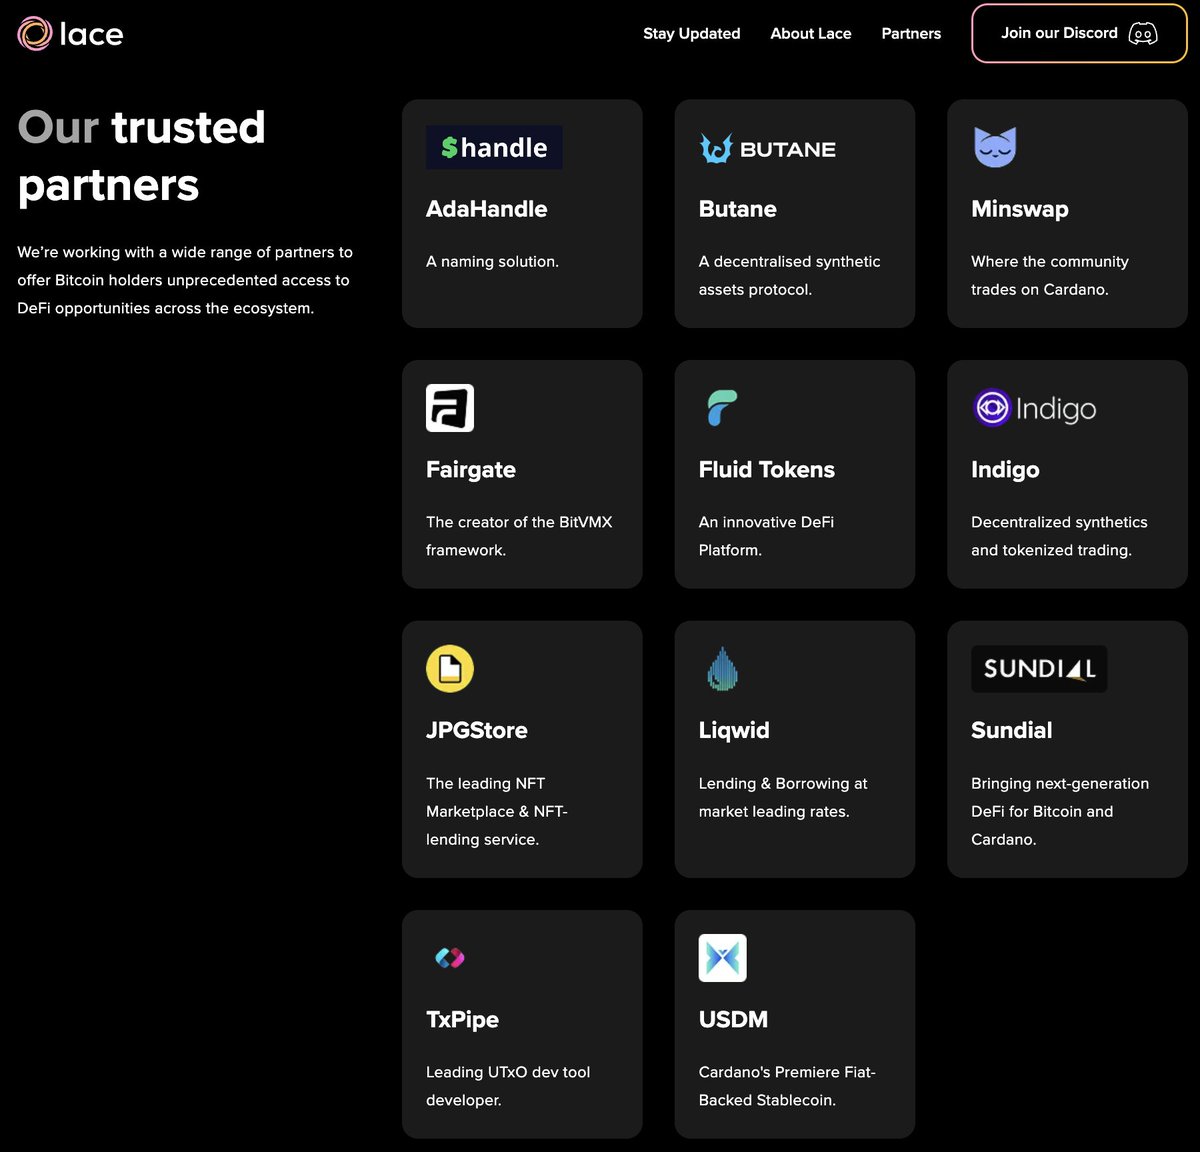Open the Liqwid card title
Image resolution: width=1200 pixels, height=1152 pixels.
(734, 730)
